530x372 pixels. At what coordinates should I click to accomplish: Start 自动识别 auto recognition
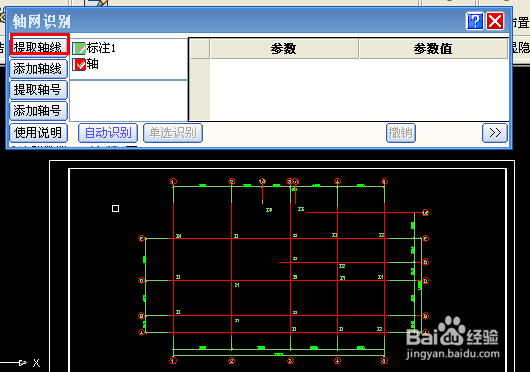click(108, 133)
